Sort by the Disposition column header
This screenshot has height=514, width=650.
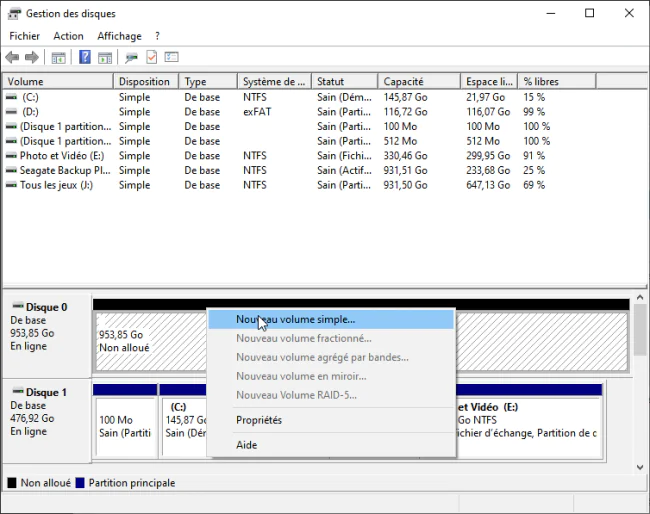(146, 81)
